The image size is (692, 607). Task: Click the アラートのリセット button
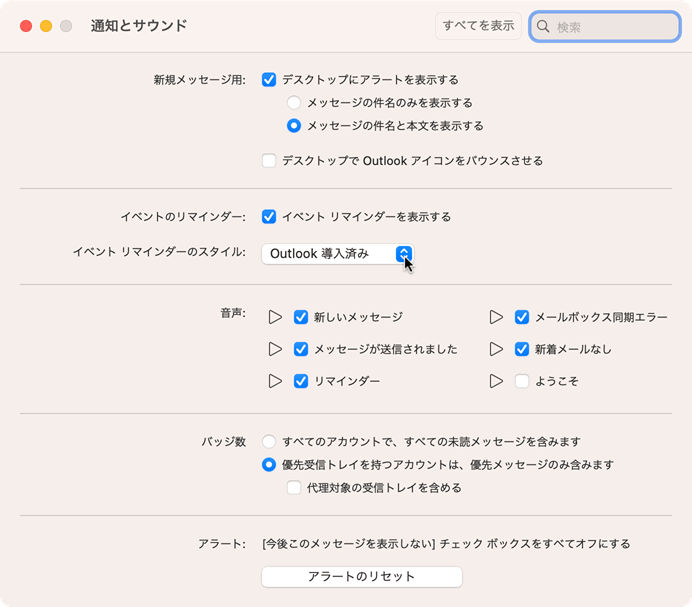click(361, 577)
